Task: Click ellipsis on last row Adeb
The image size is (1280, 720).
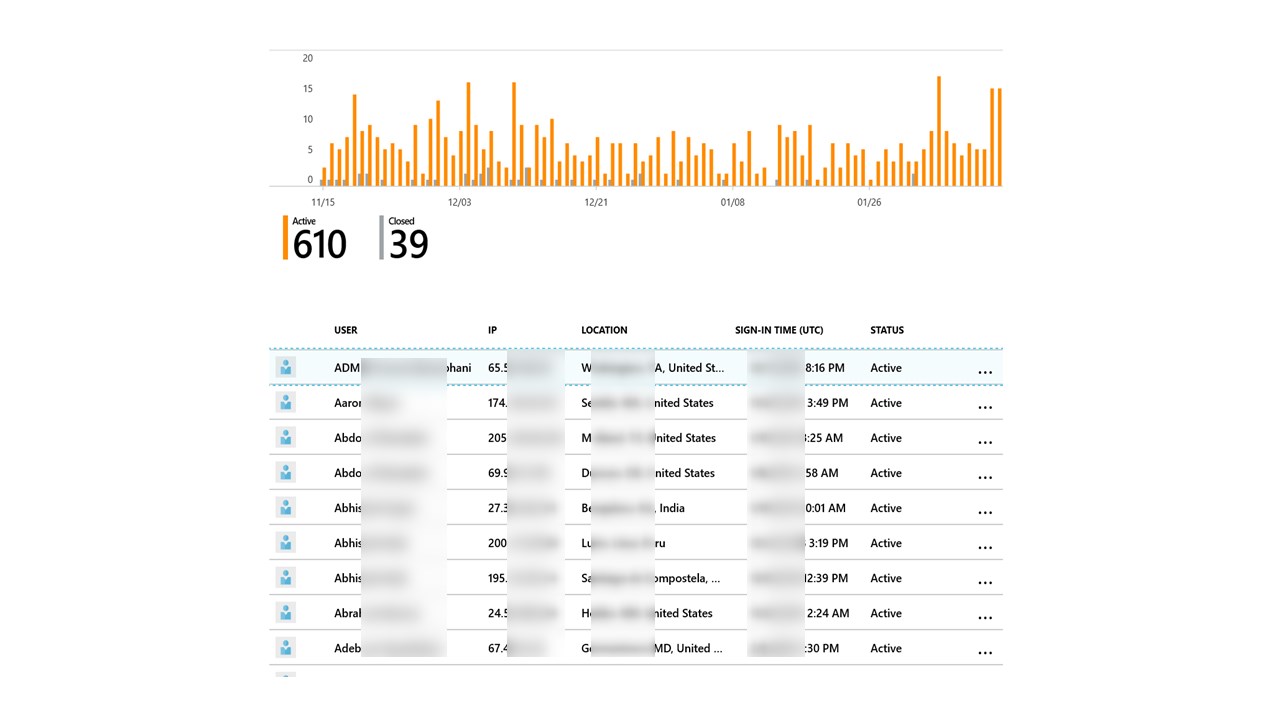Action: [x=985, y=652]
